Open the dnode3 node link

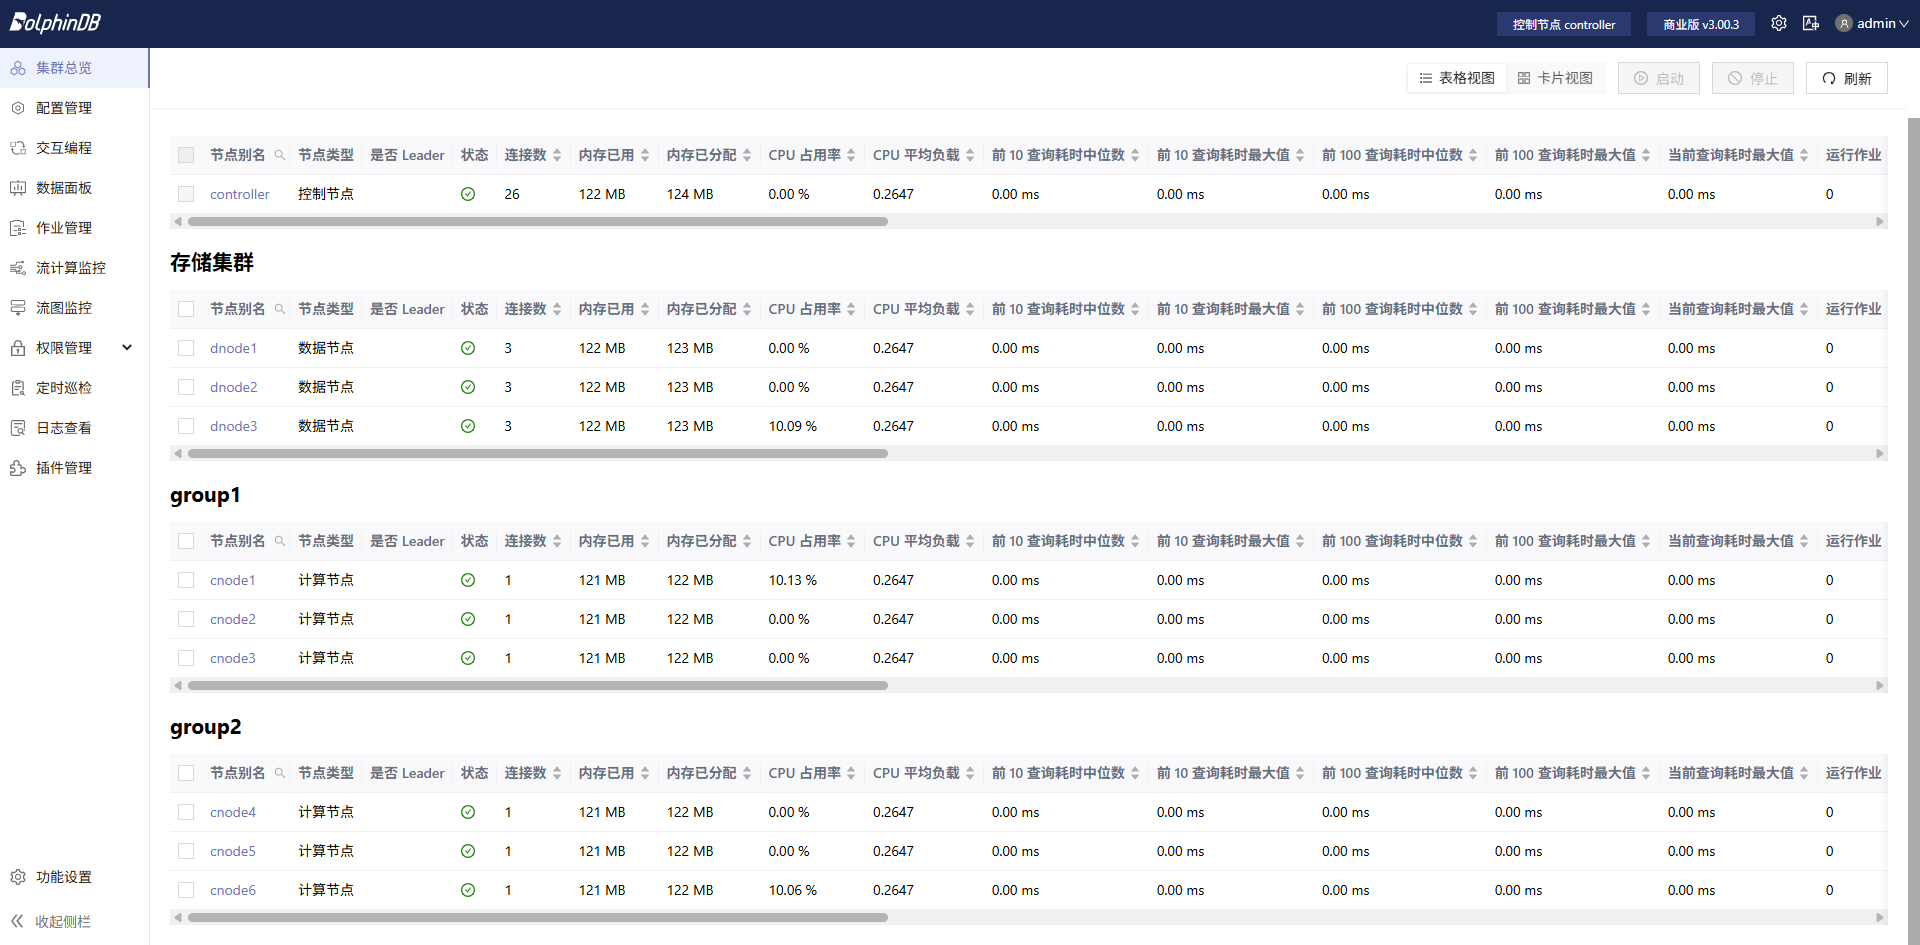[x=233, y=426]
